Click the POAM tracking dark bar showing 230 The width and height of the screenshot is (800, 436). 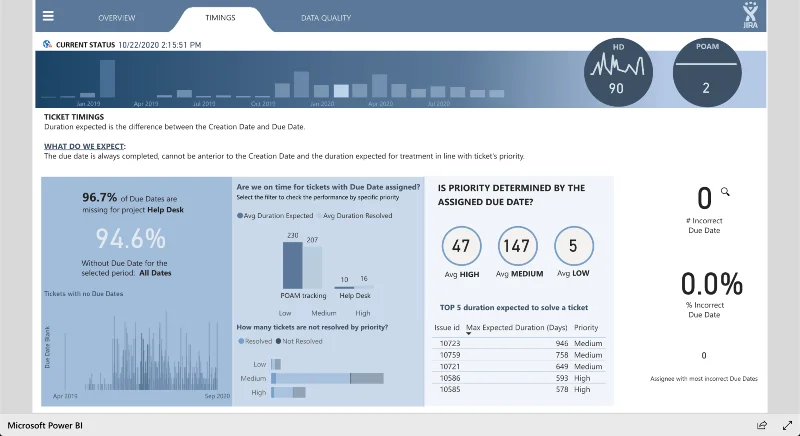coord(292,265)
